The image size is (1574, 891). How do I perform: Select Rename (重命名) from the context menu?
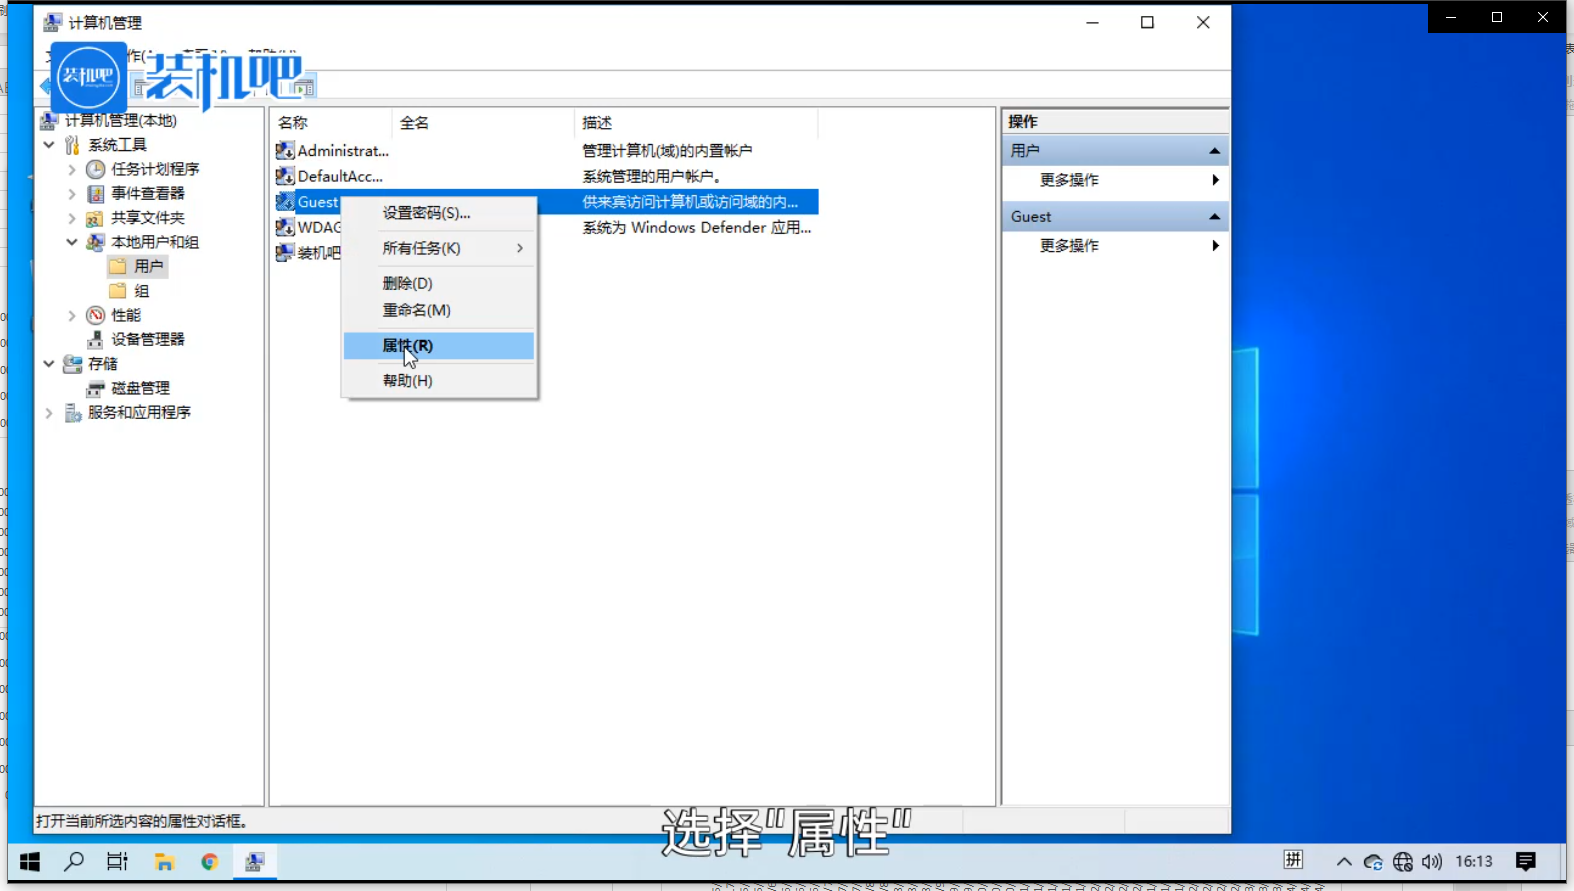[416, 310]
